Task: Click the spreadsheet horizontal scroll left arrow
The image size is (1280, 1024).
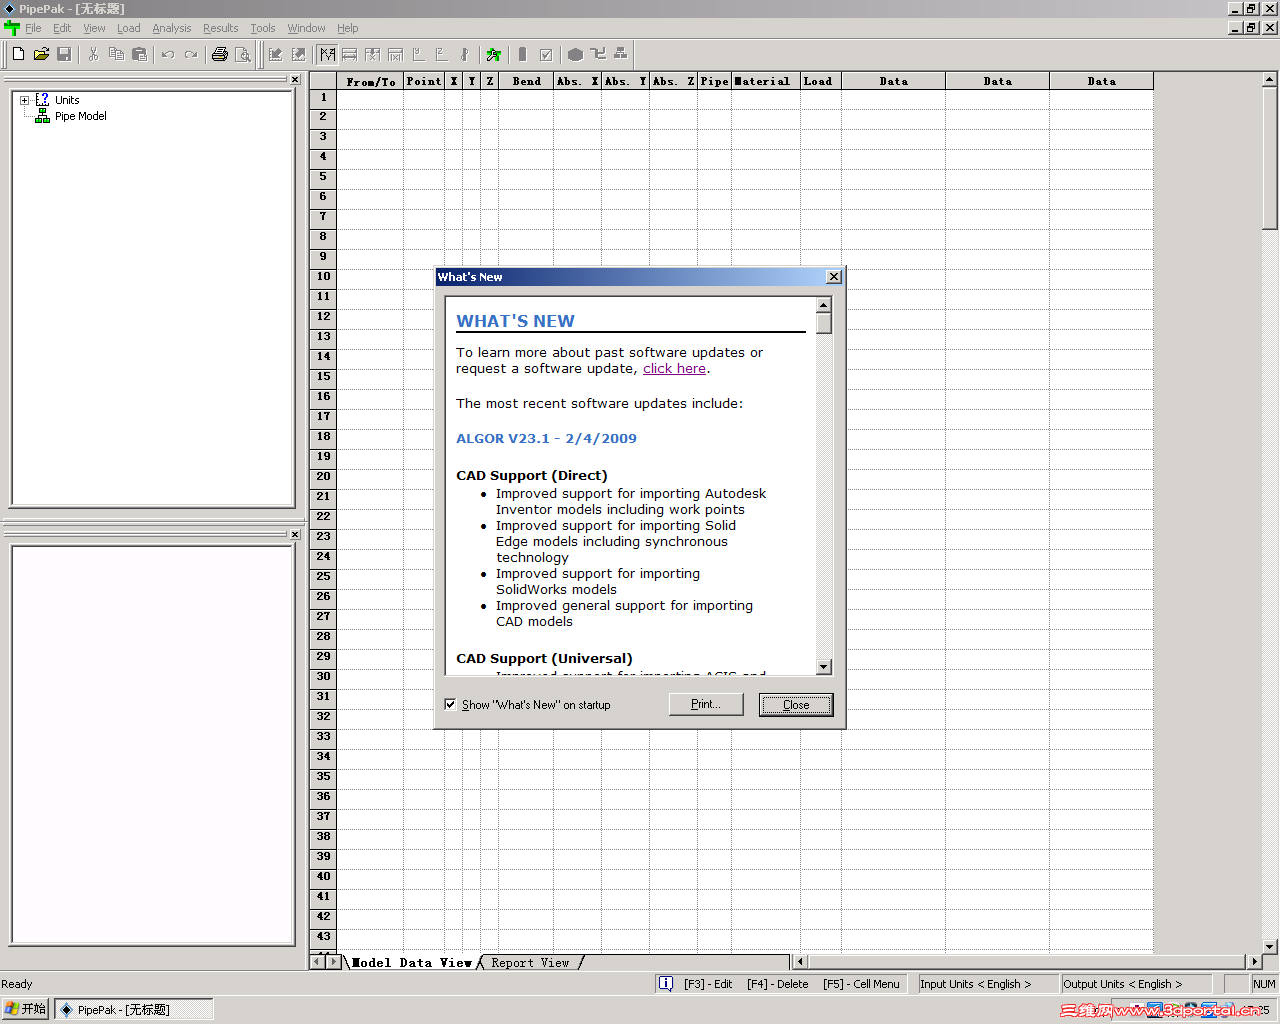Action: click(x=800, y=962)
